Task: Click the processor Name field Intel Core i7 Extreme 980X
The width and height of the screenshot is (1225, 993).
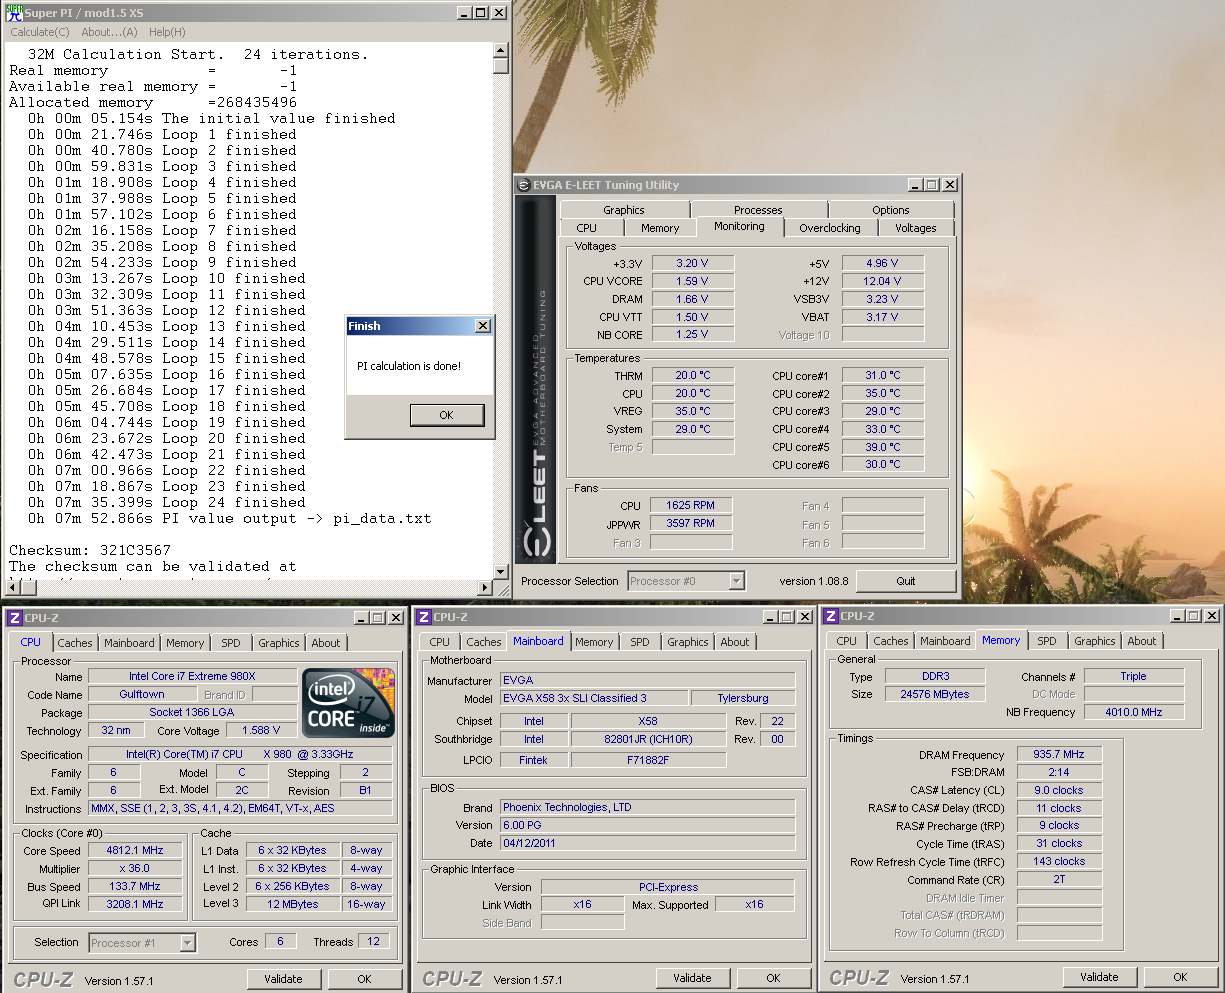Action: pyautogui.click(x=192, y=677)
